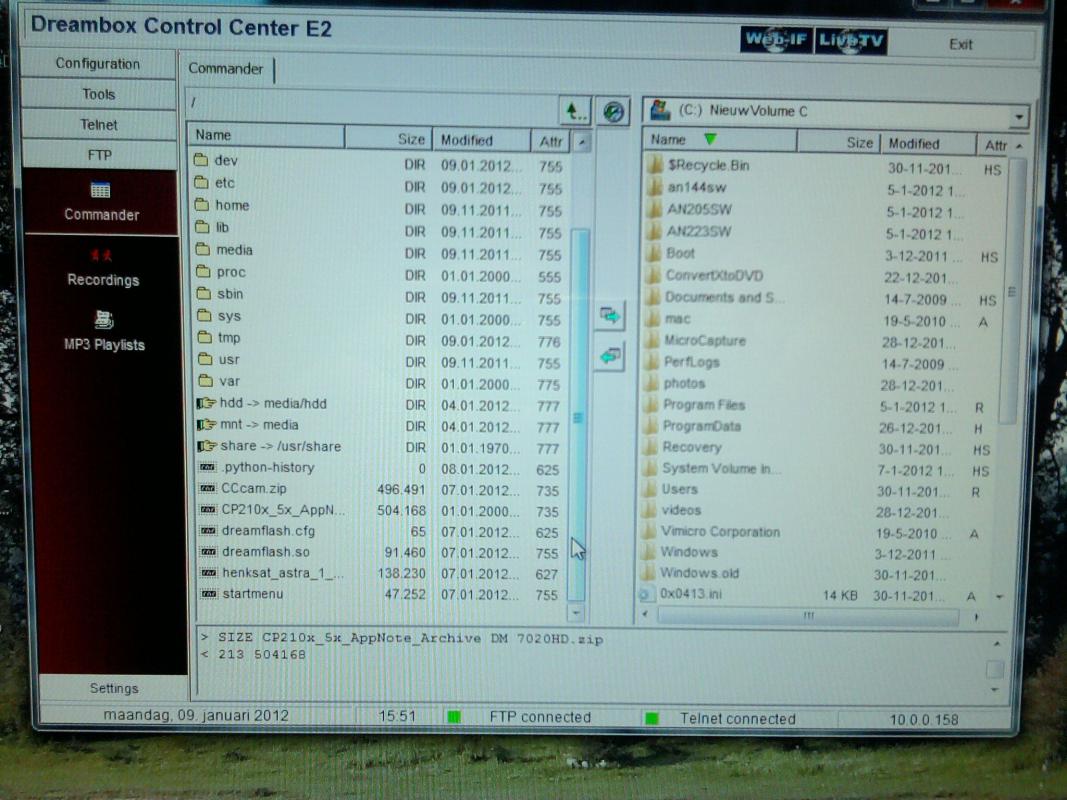Open MP3 Playlists section
Screen dimensions: 1067x800
103,331
